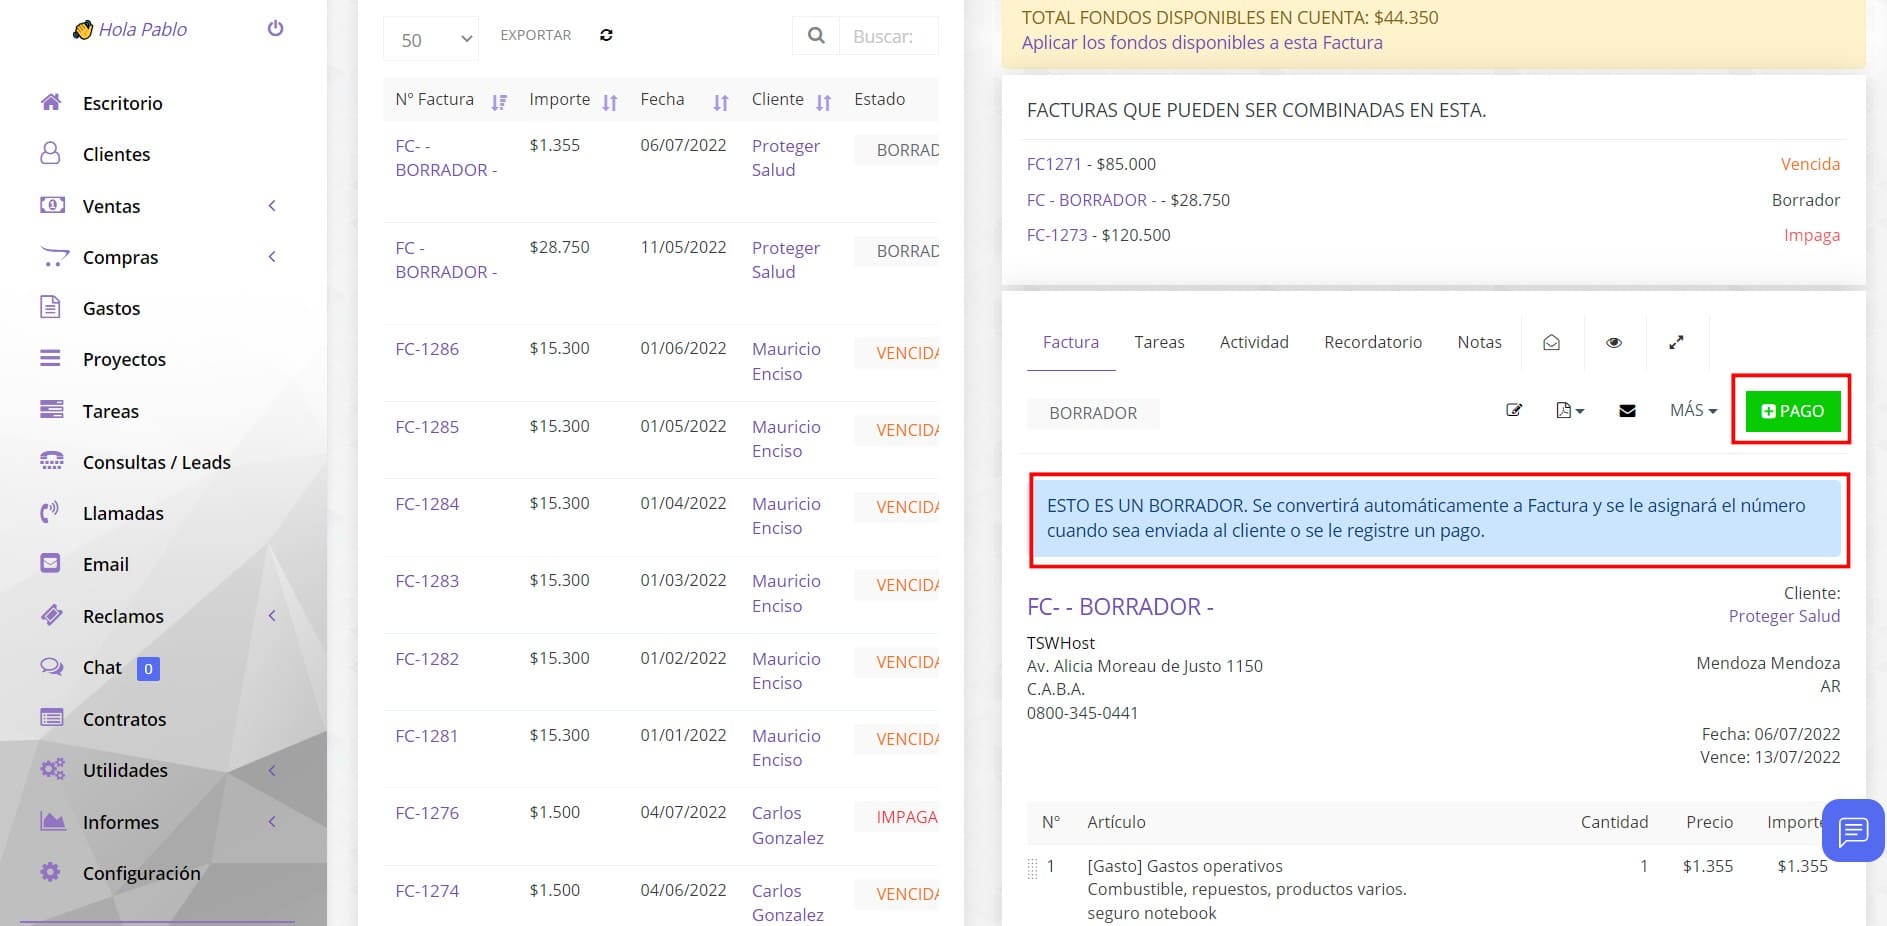
Task: Switch to the Tareas tab
Action: (x=1159, y=342)
